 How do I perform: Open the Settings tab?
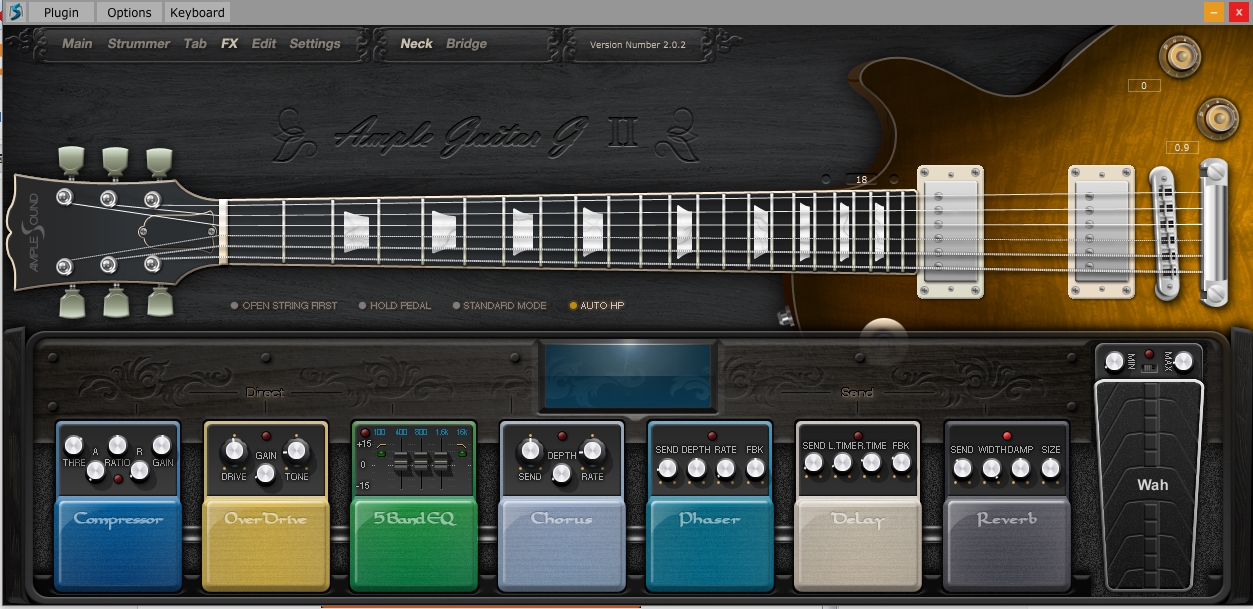315,44
